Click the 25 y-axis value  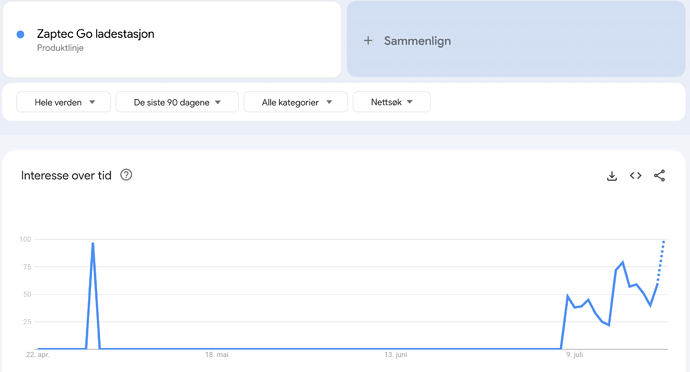[x=27, y=322]
